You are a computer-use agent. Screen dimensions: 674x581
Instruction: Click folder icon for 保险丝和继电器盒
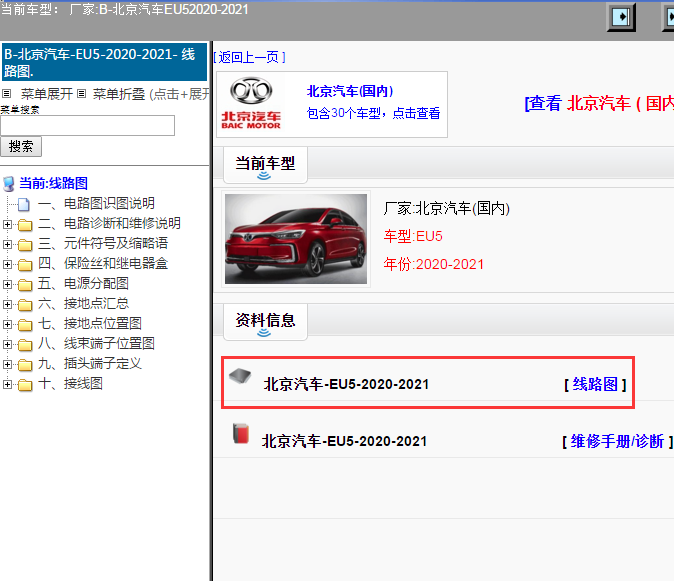coord(25,265)
